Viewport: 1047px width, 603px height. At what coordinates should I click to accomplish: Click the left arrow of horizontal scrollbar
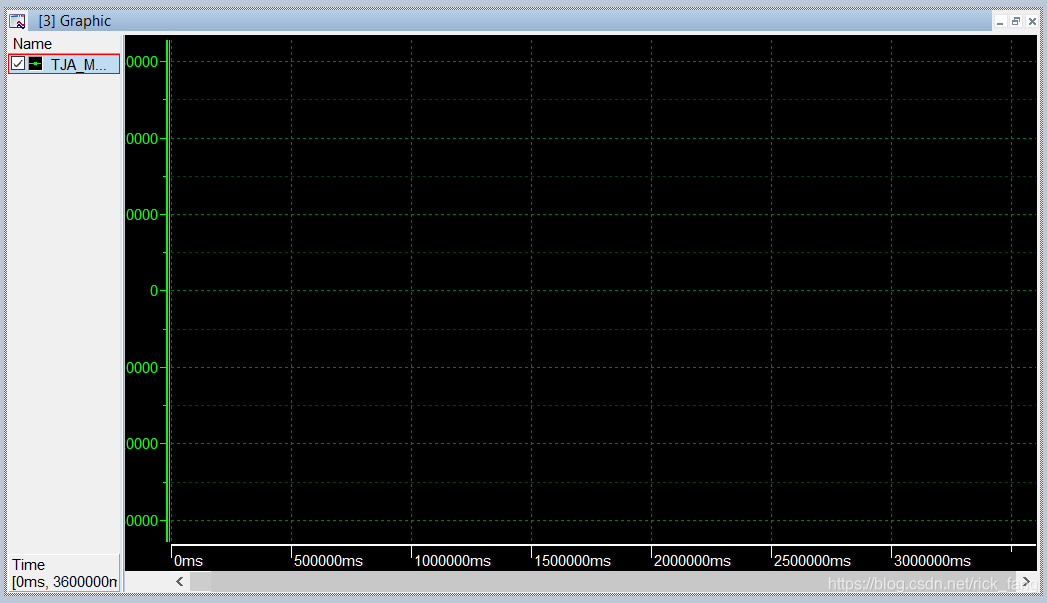pyautogui.click(x=180, y=582)
